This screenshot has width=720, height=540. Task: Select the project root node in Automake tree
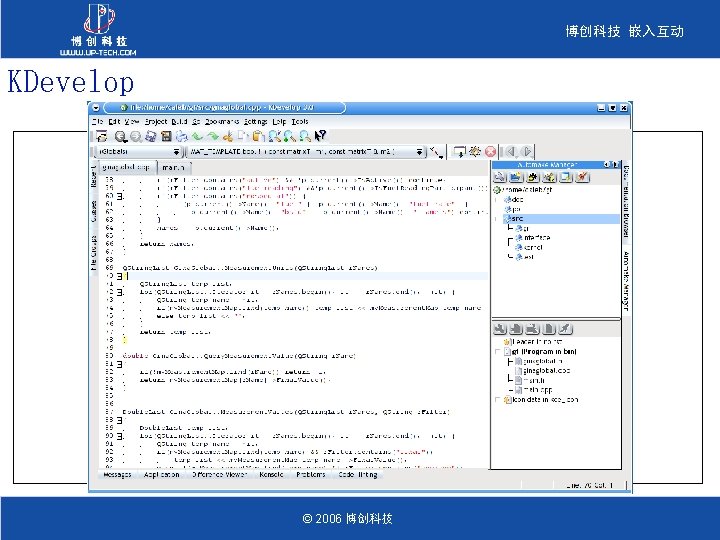[523, 190]
